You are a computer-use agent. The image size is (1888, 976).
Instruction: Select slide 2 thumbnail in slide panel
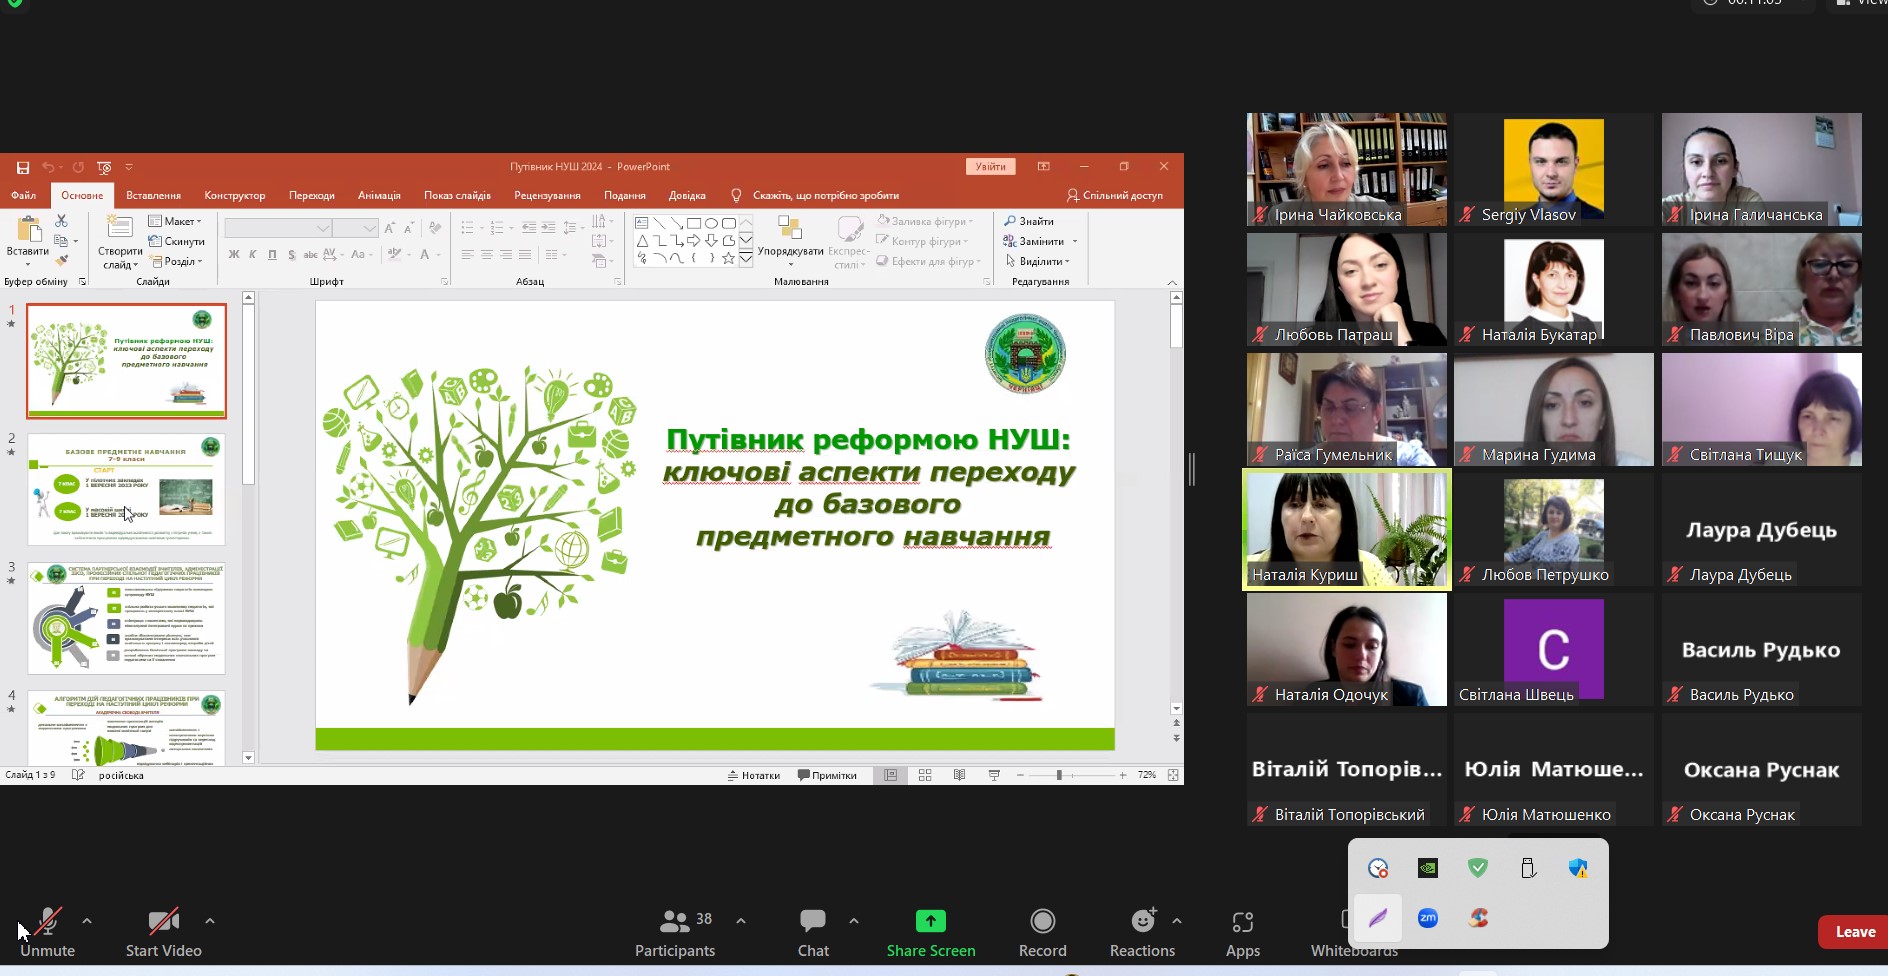[126, 489]
